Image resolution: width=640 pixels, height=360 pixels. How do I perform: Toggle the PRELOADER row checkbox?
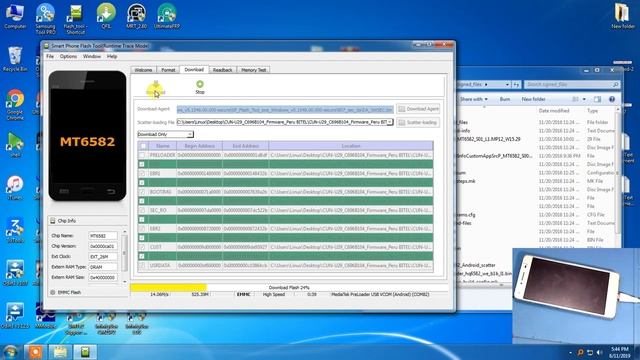142,155
